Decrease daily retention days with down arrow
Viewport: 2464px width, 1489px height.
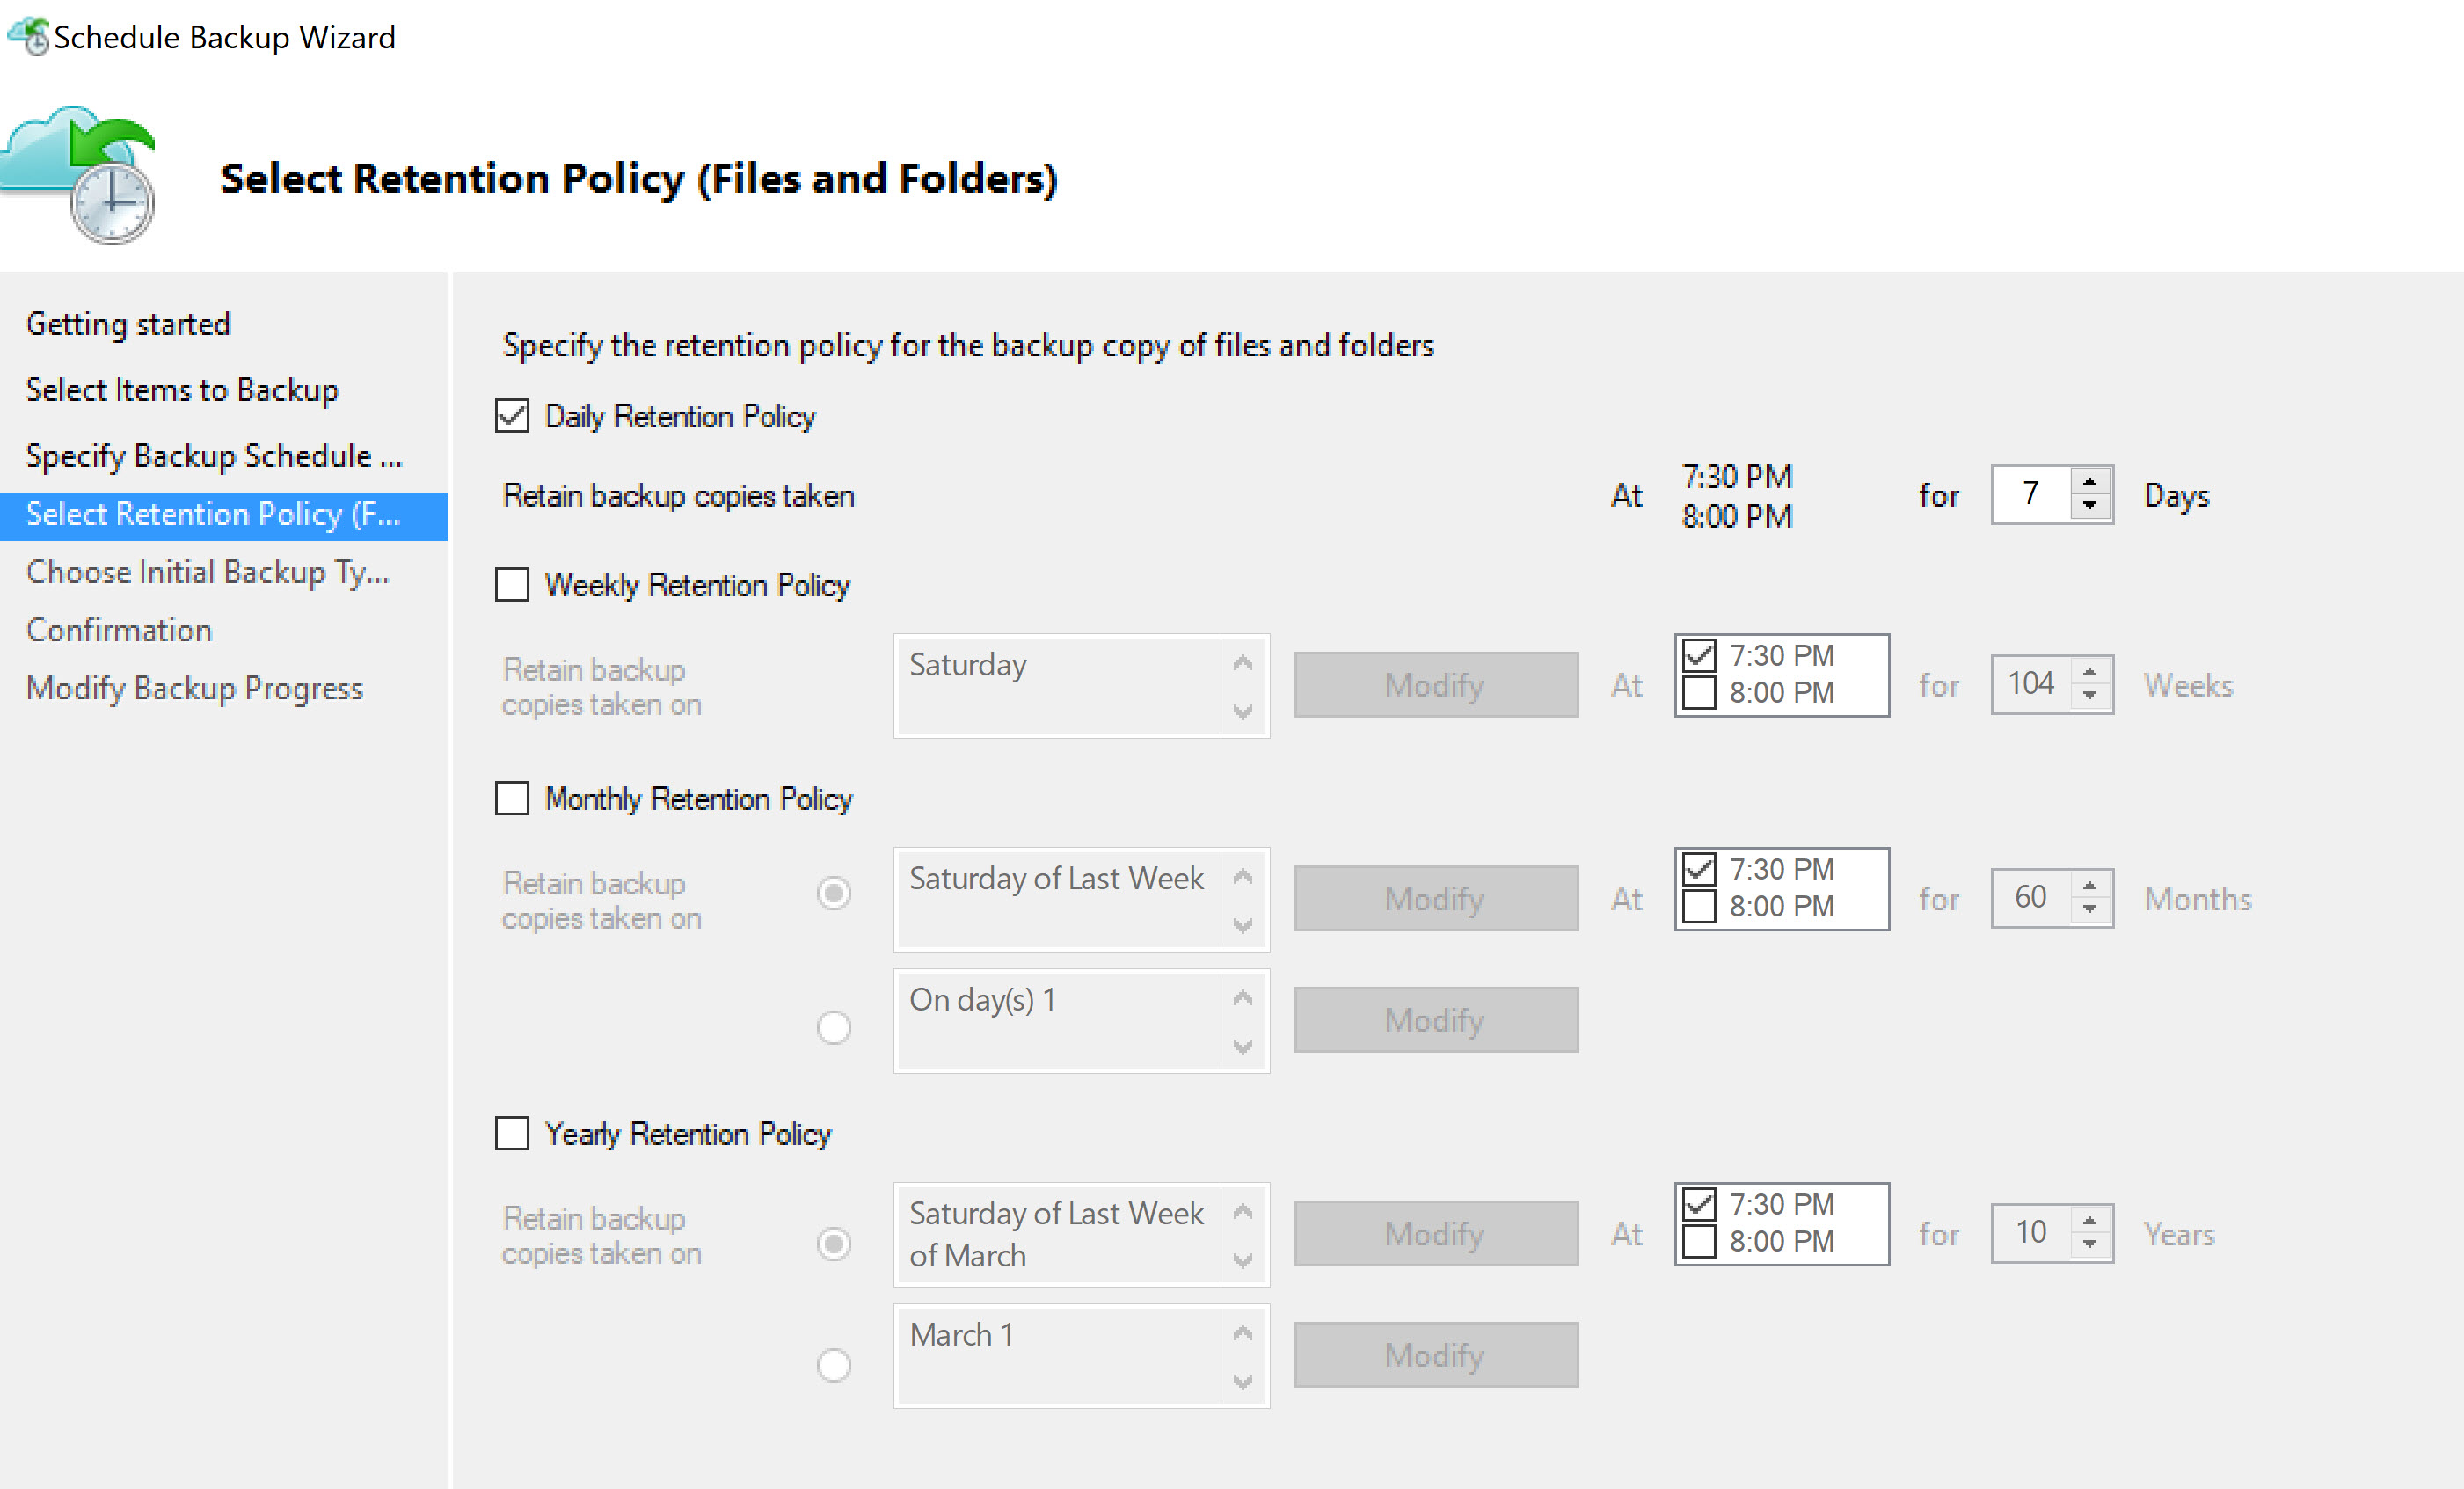2090,506
